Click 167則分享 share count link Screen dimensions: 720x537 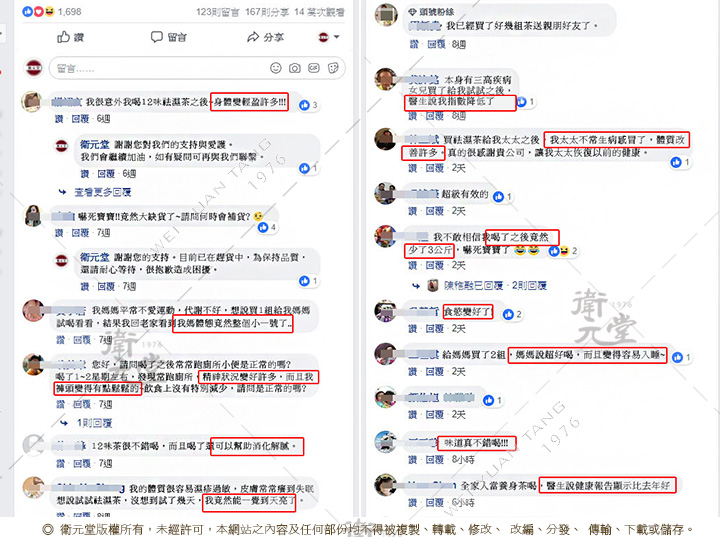point(264,12)
